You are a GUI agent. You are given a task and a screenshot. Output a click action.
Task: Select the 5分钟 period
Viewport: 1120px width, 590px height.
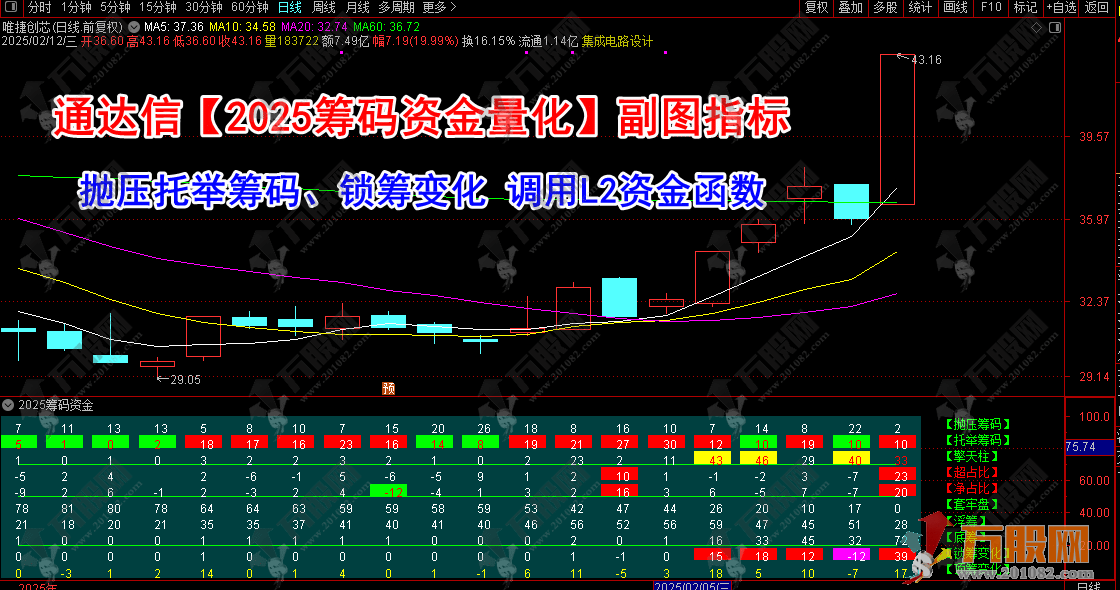[115, 7]
